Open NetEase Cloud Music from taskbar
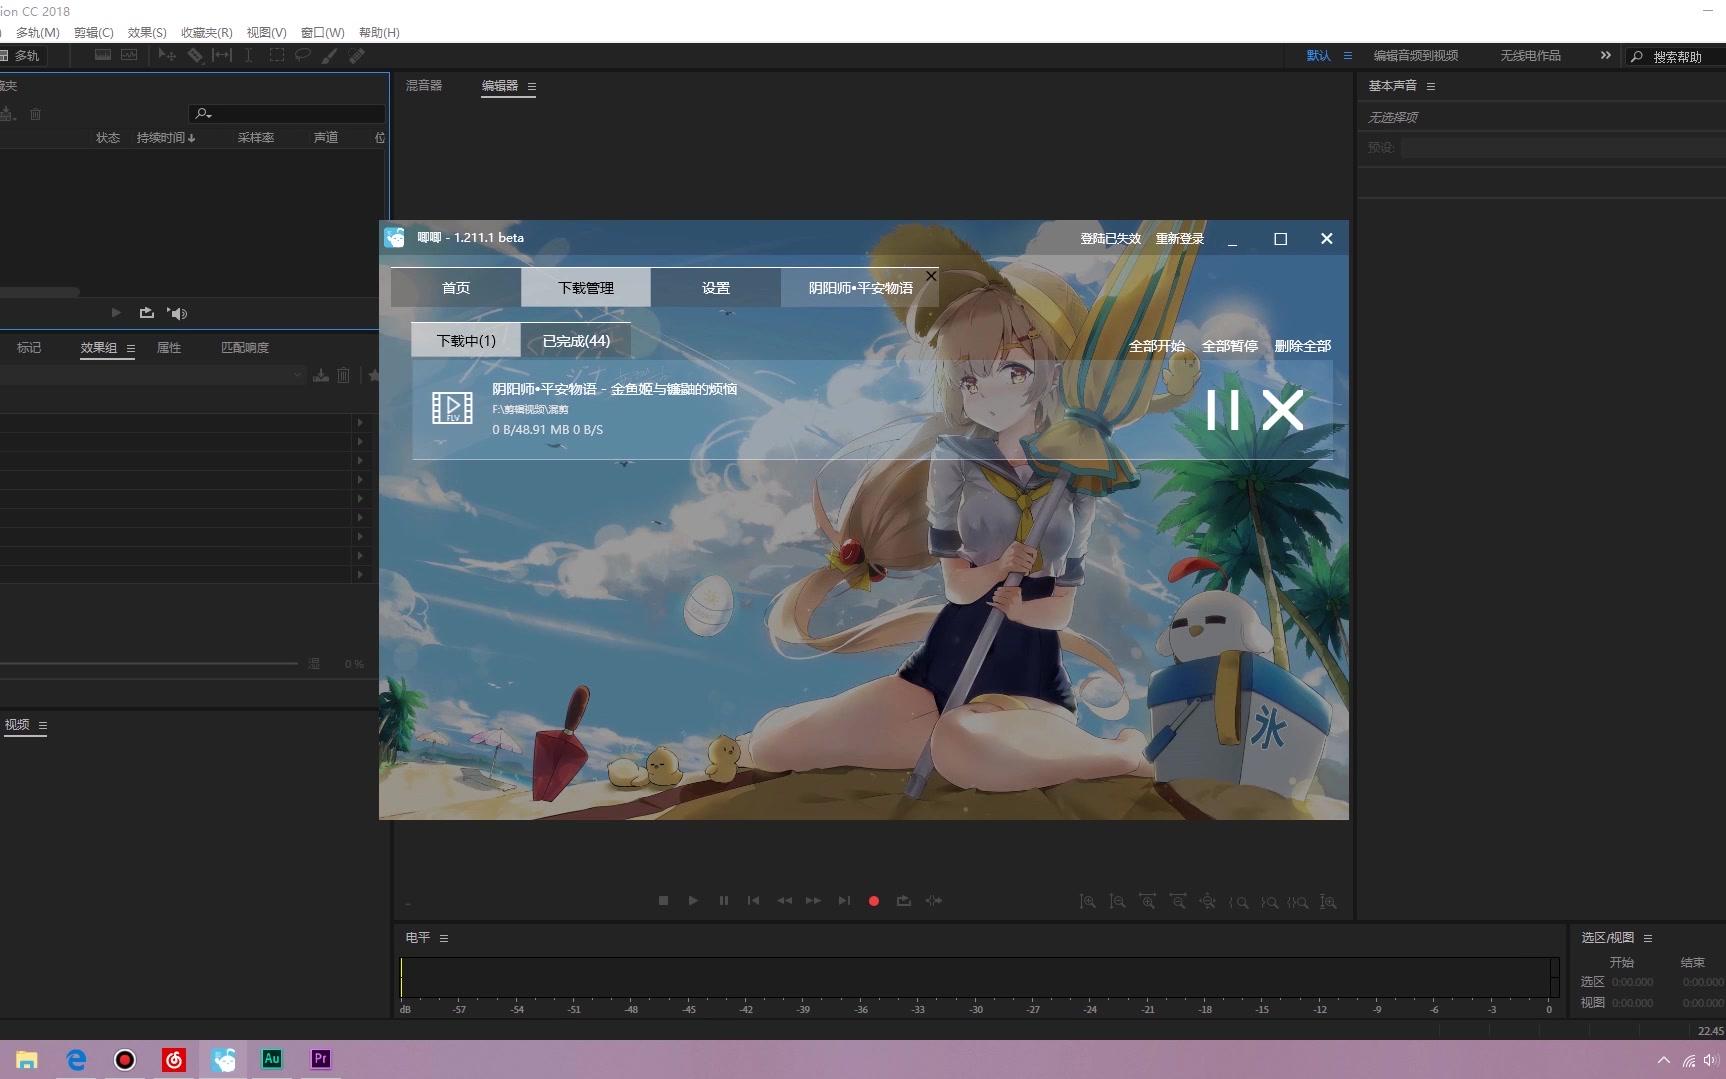The width and height of the screenshot is (1726, 1079). click(x=174, y=1059)
